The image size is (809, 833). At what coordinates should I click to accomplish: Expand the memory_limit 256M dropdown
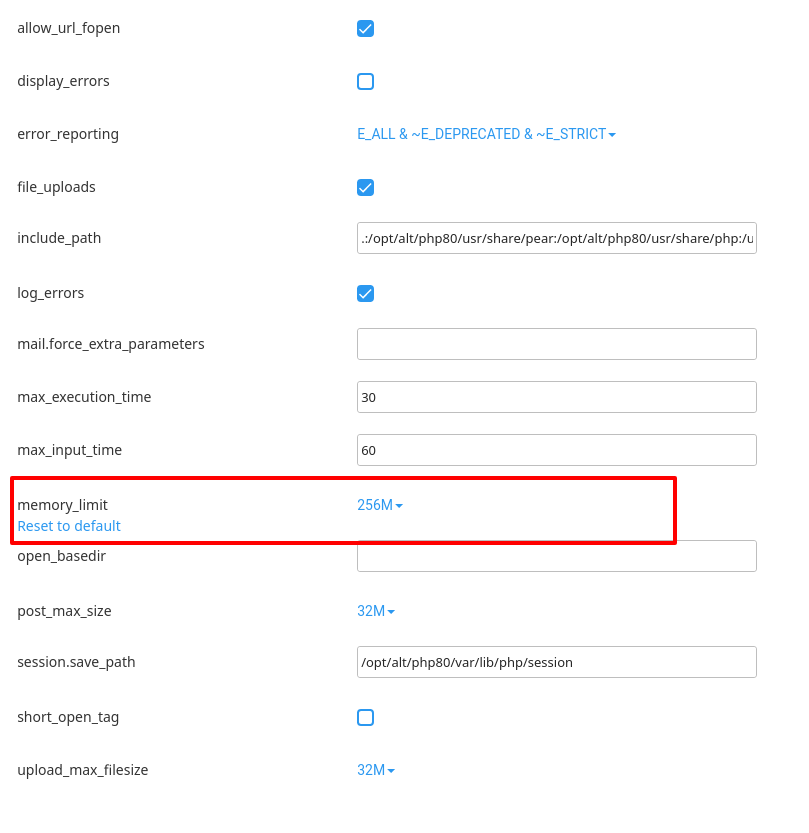click(380, 505)
